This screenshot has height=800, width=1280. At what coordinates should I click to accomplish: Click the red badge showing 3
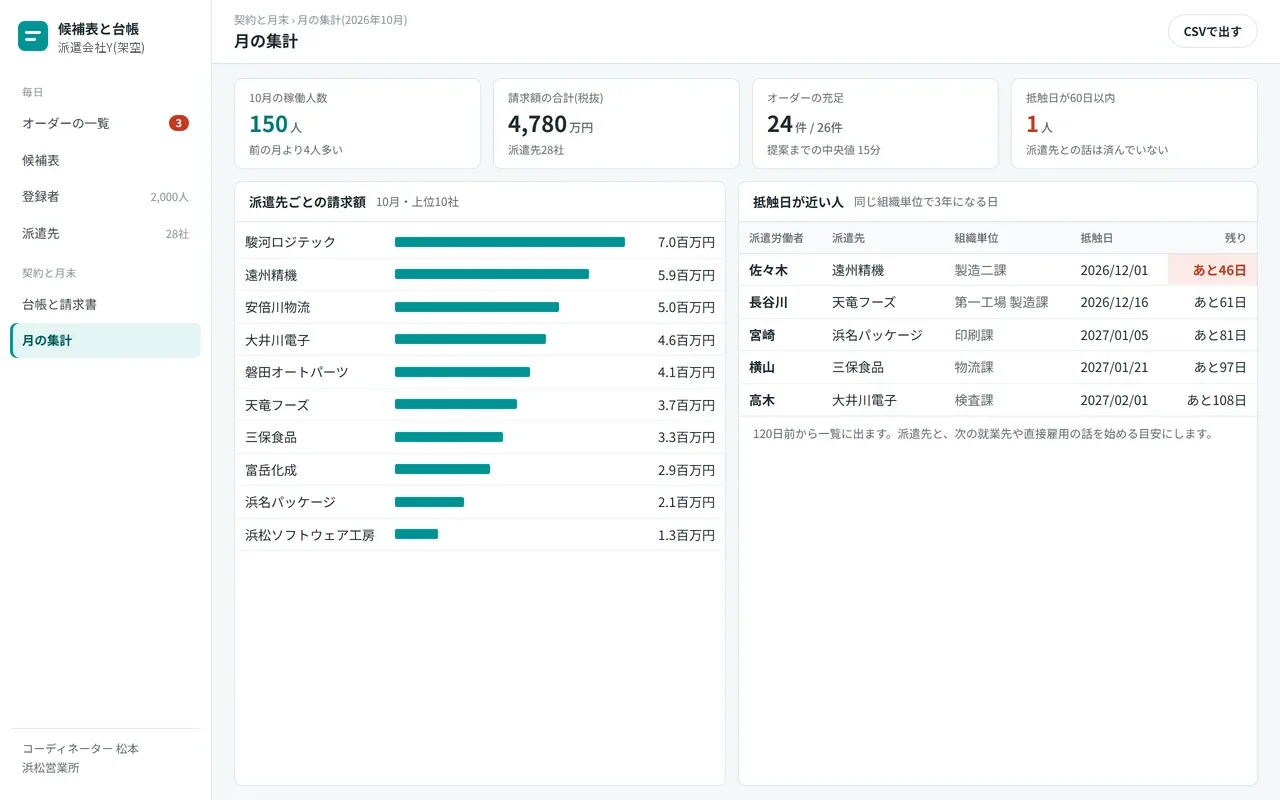click(x=179, y=123)
